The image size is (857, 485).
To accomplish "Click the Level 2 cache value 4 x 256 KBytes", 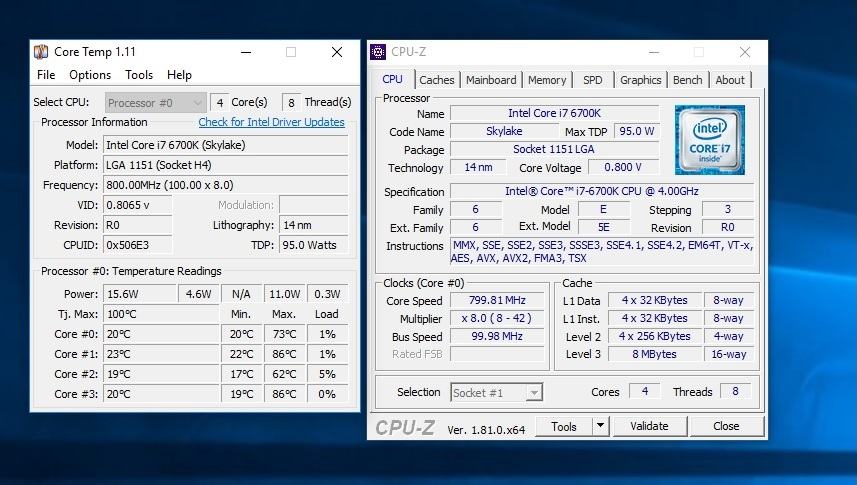I will (654, 336).
